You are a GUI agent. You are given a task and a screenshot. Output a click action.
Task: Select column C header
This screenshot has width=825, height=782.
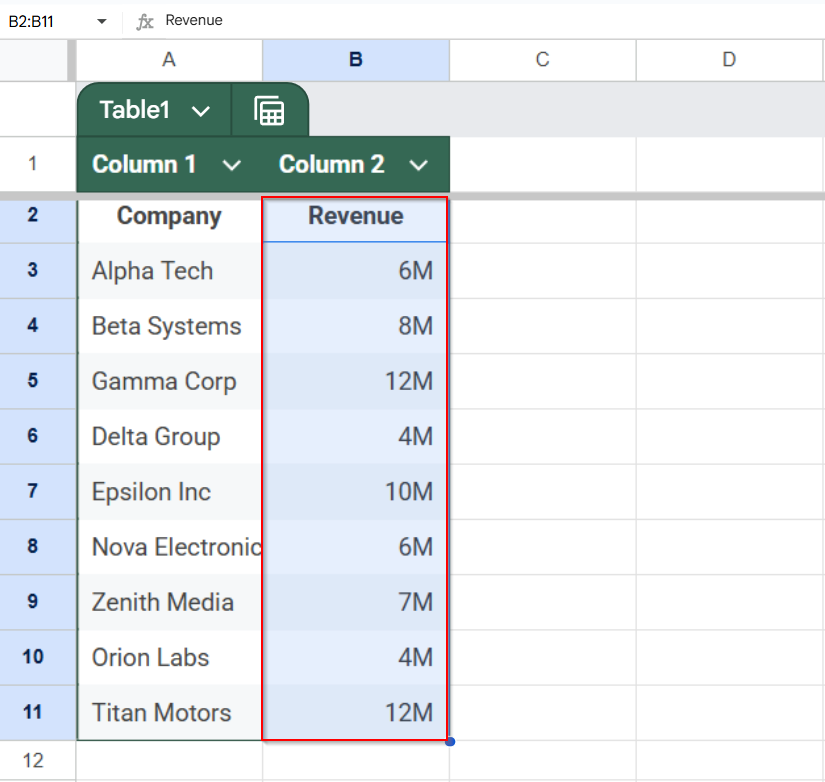[x=542, y=60]
